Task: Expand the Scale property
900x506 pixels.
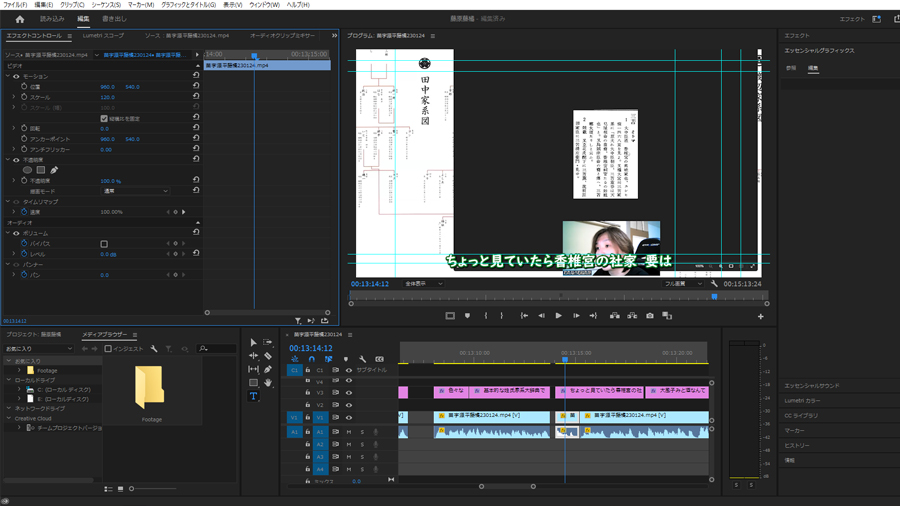Action: 14,97
